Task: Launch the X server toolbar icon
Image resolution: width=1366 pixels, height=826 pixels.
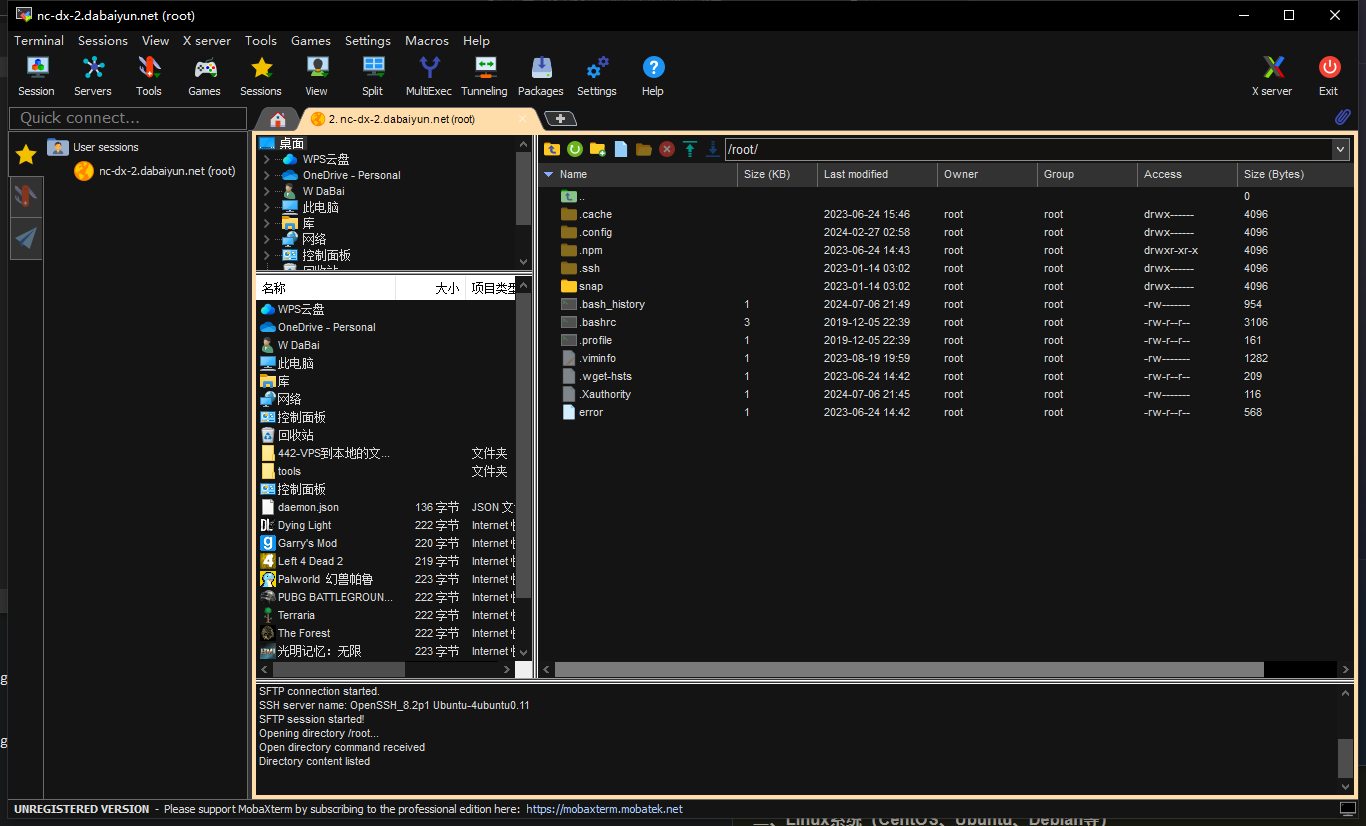Action: click(x=1273, y=76)
